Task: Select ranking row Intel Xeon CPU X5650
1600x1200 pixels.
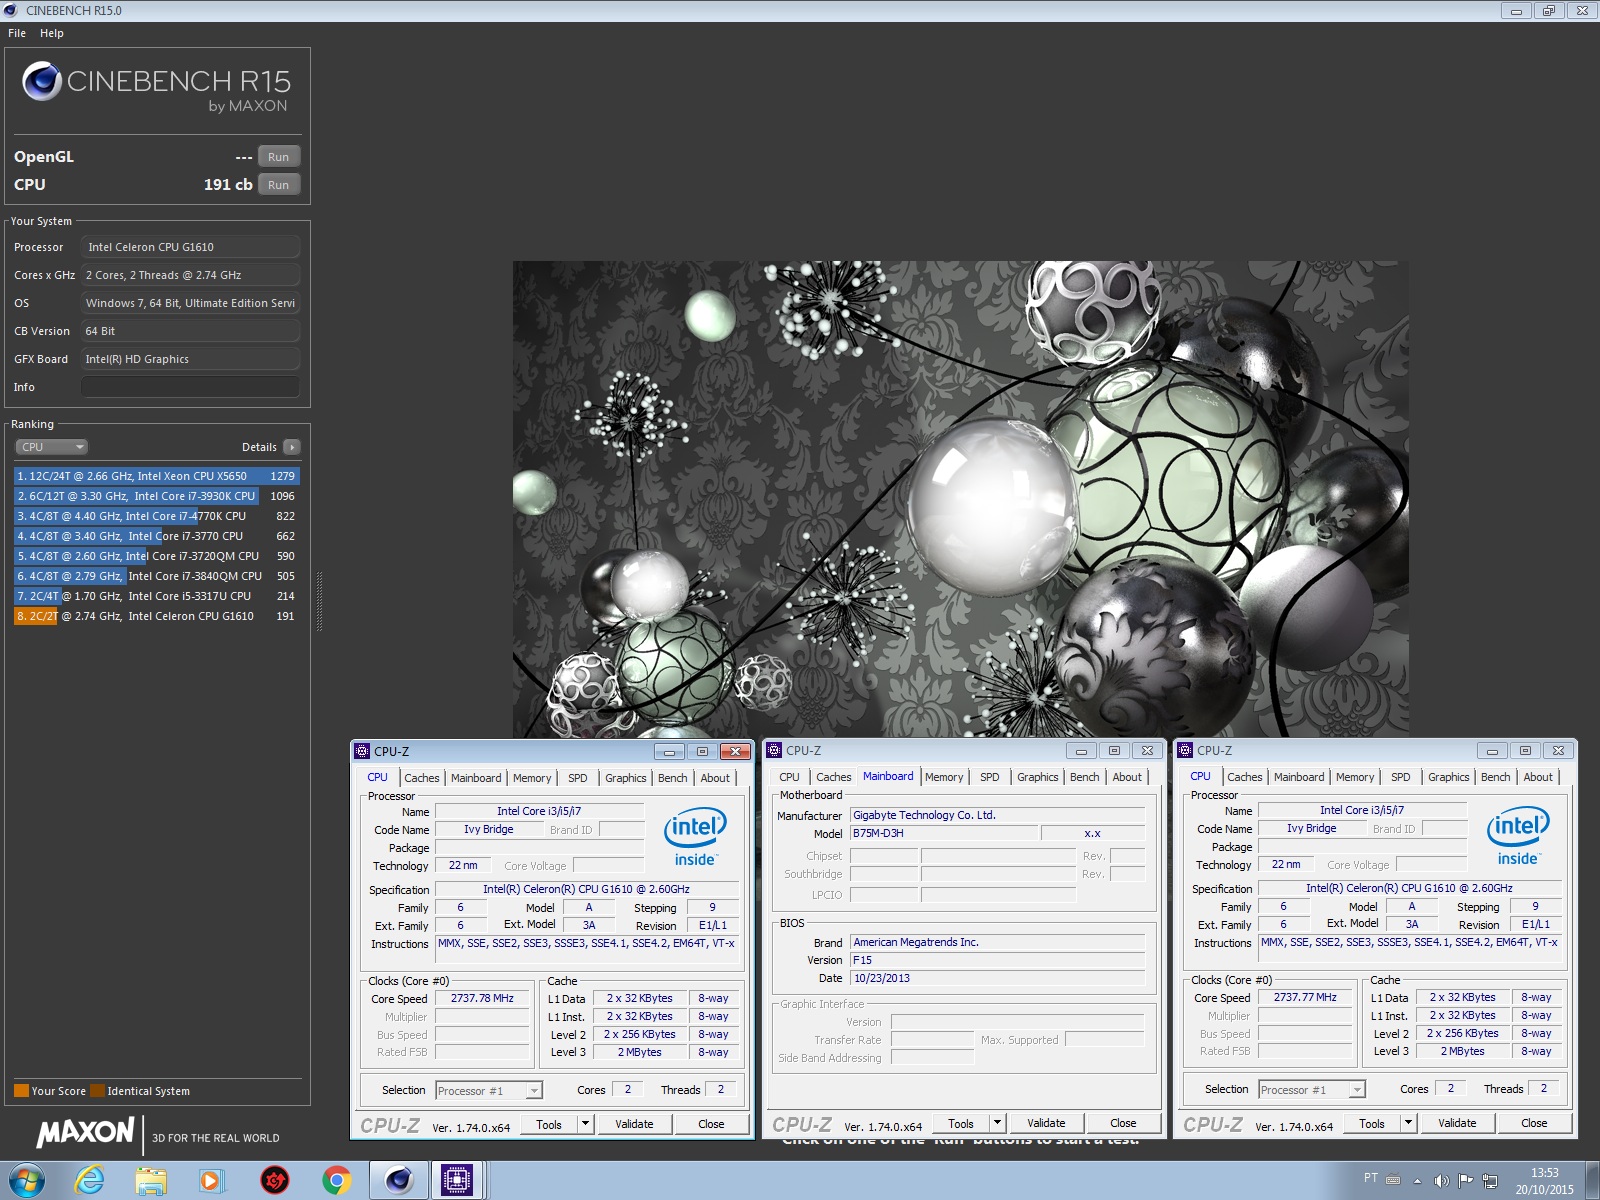Action: 157,476
